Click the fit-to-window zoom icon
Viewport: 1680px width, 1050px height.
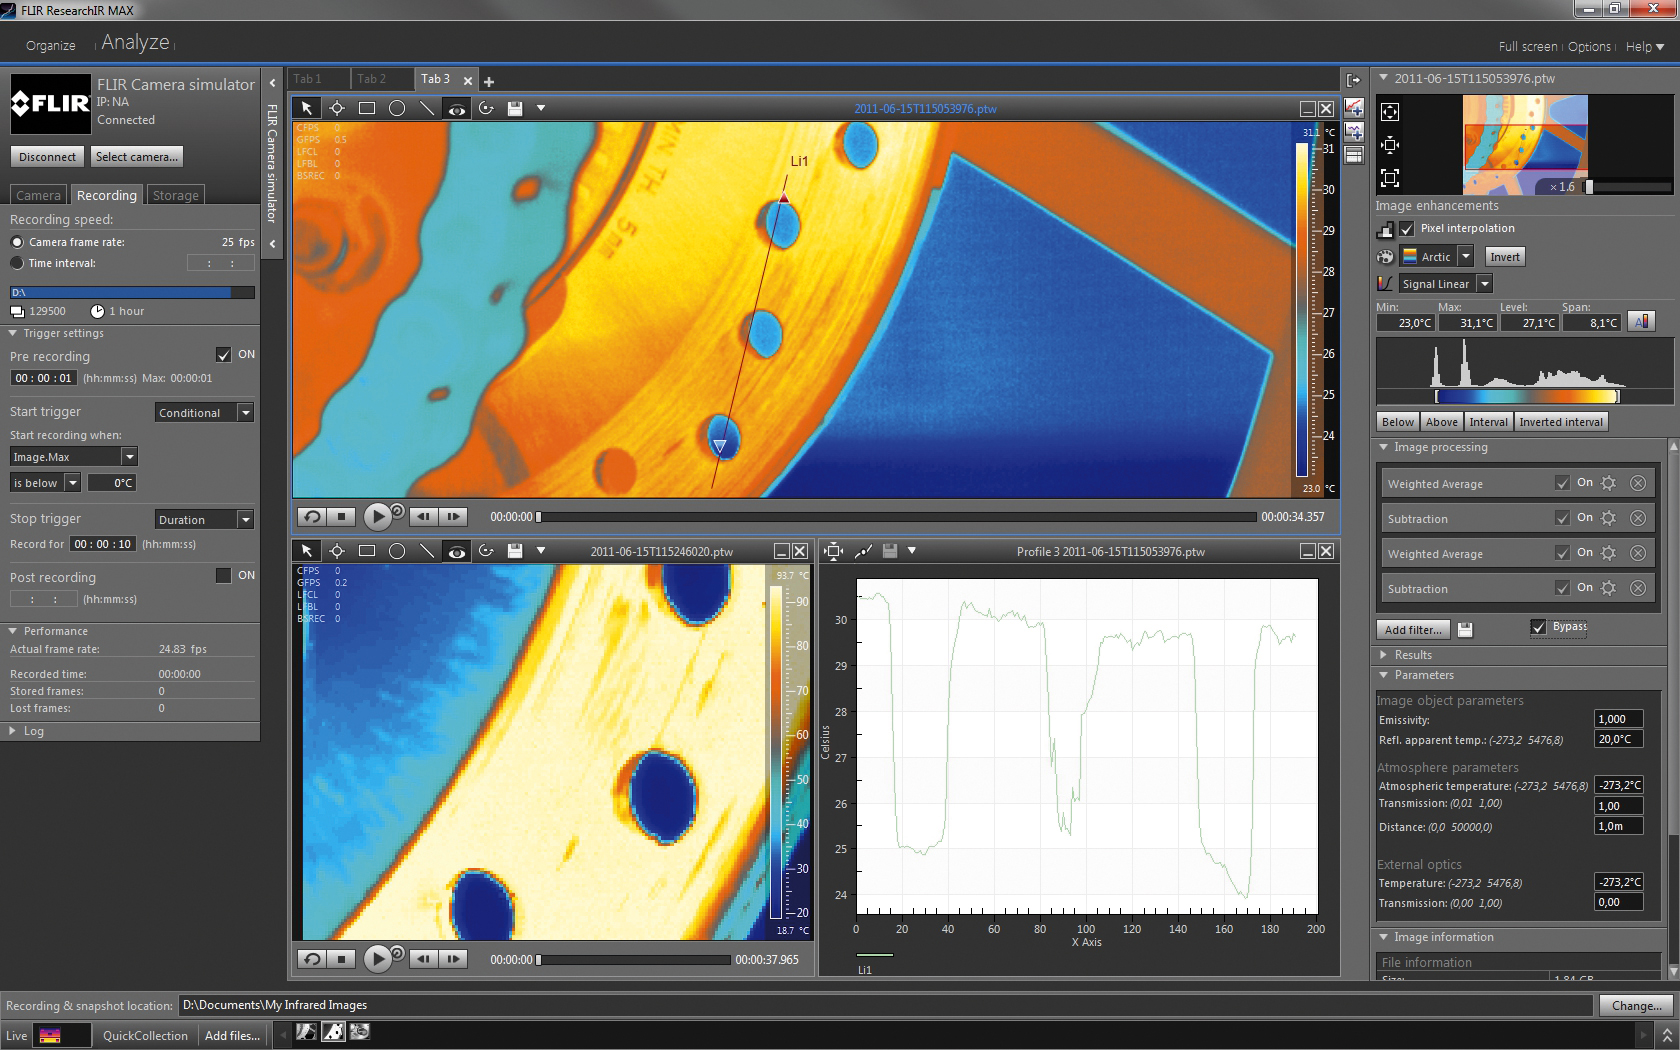click(x=1390, y=178)
